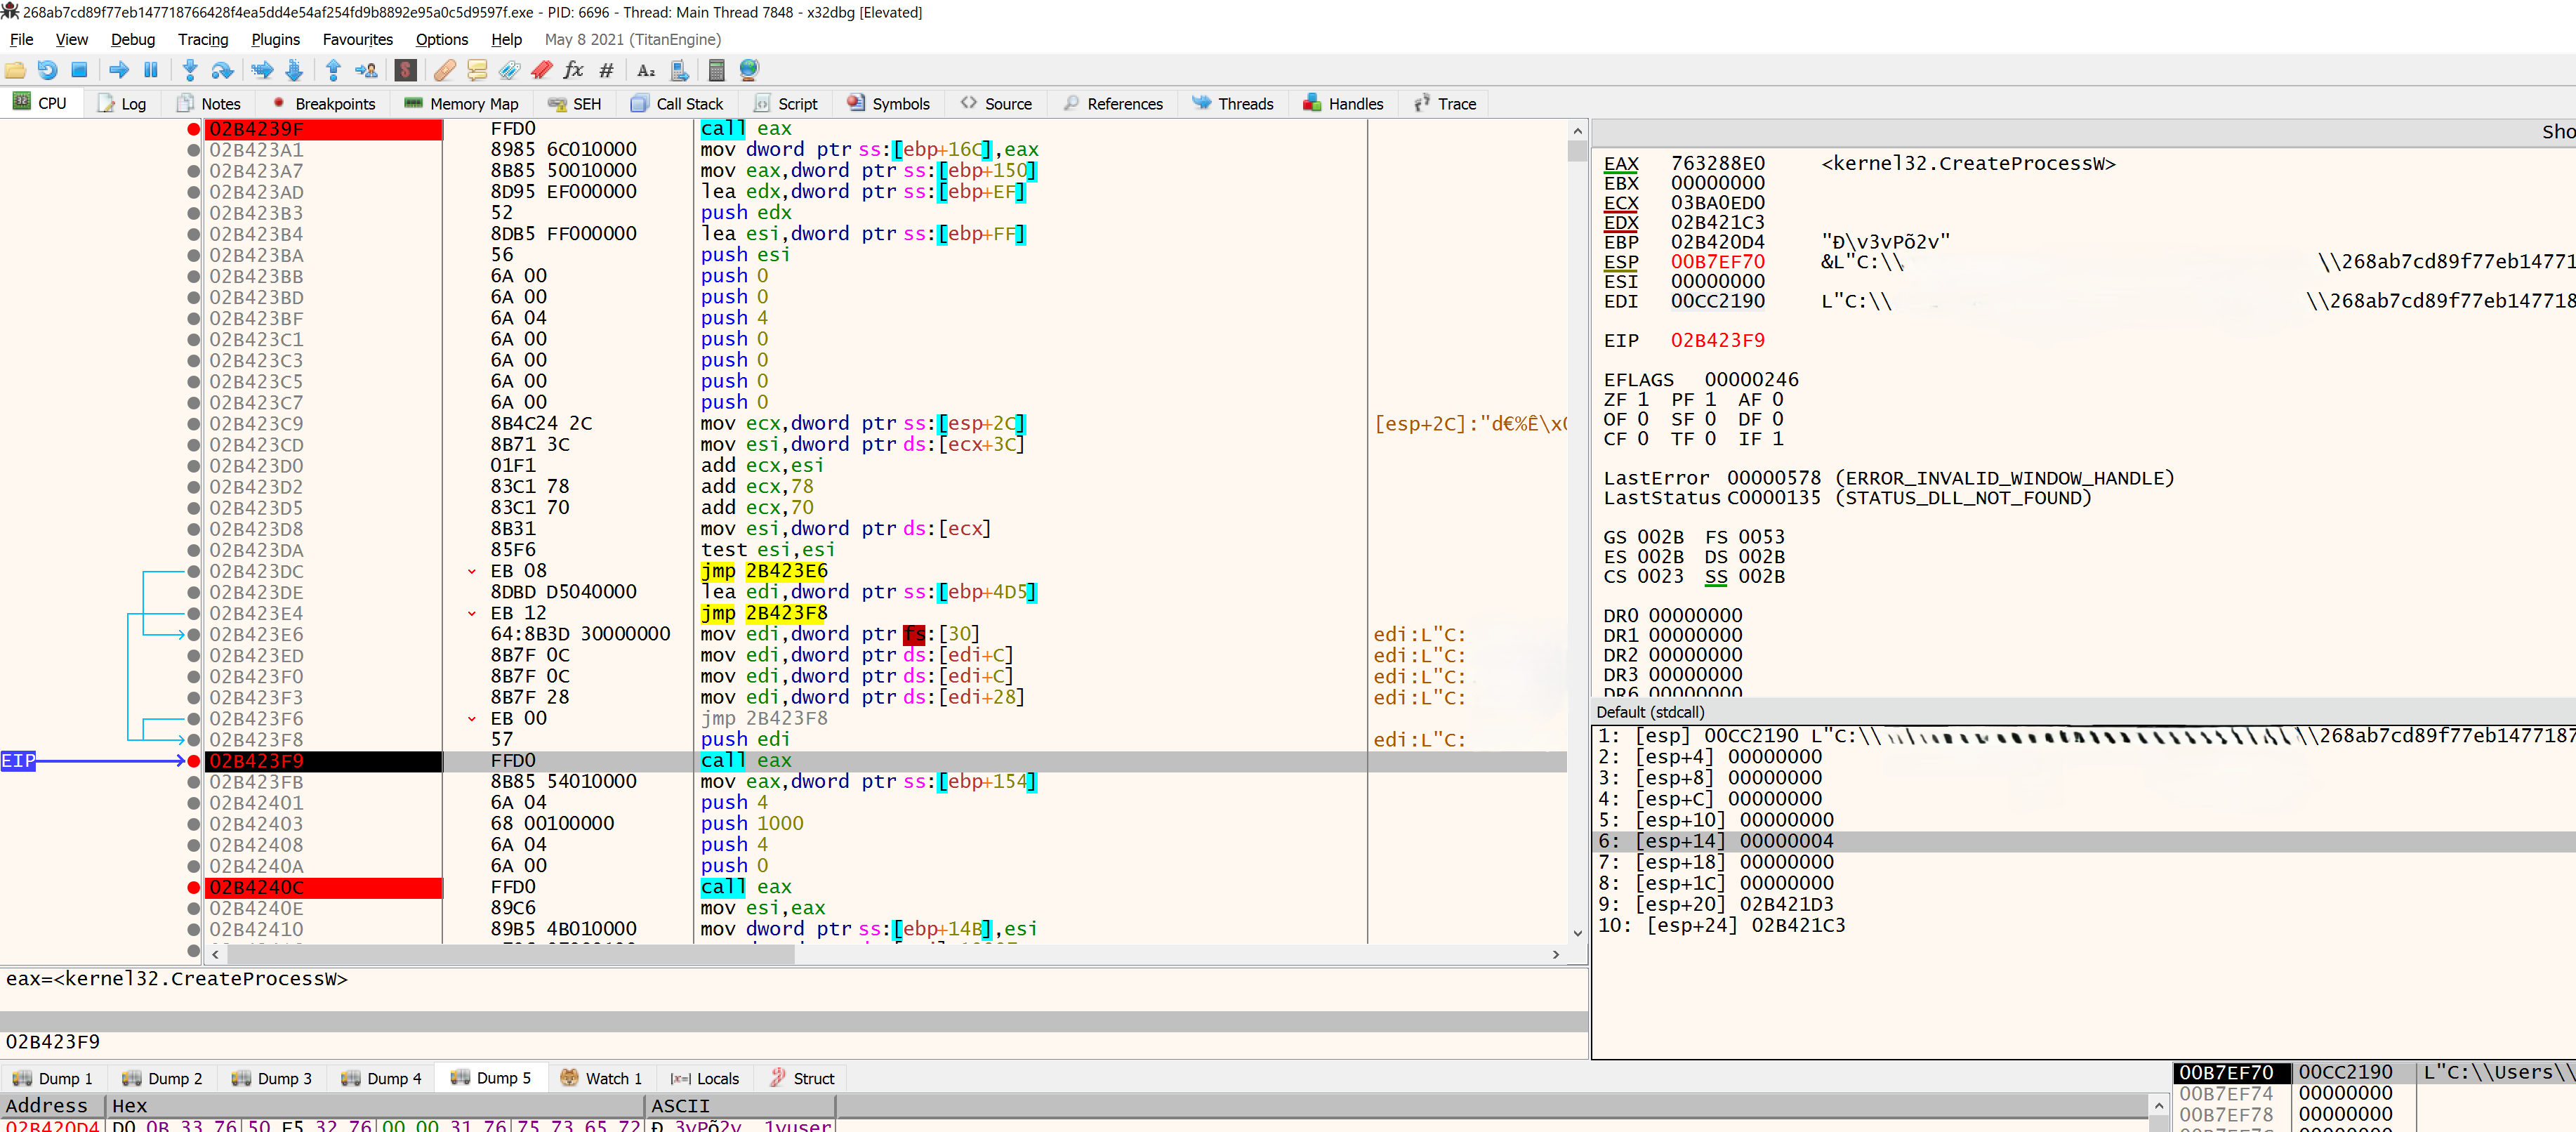Switch to the Dump 1 tab

pos(52,1078)
